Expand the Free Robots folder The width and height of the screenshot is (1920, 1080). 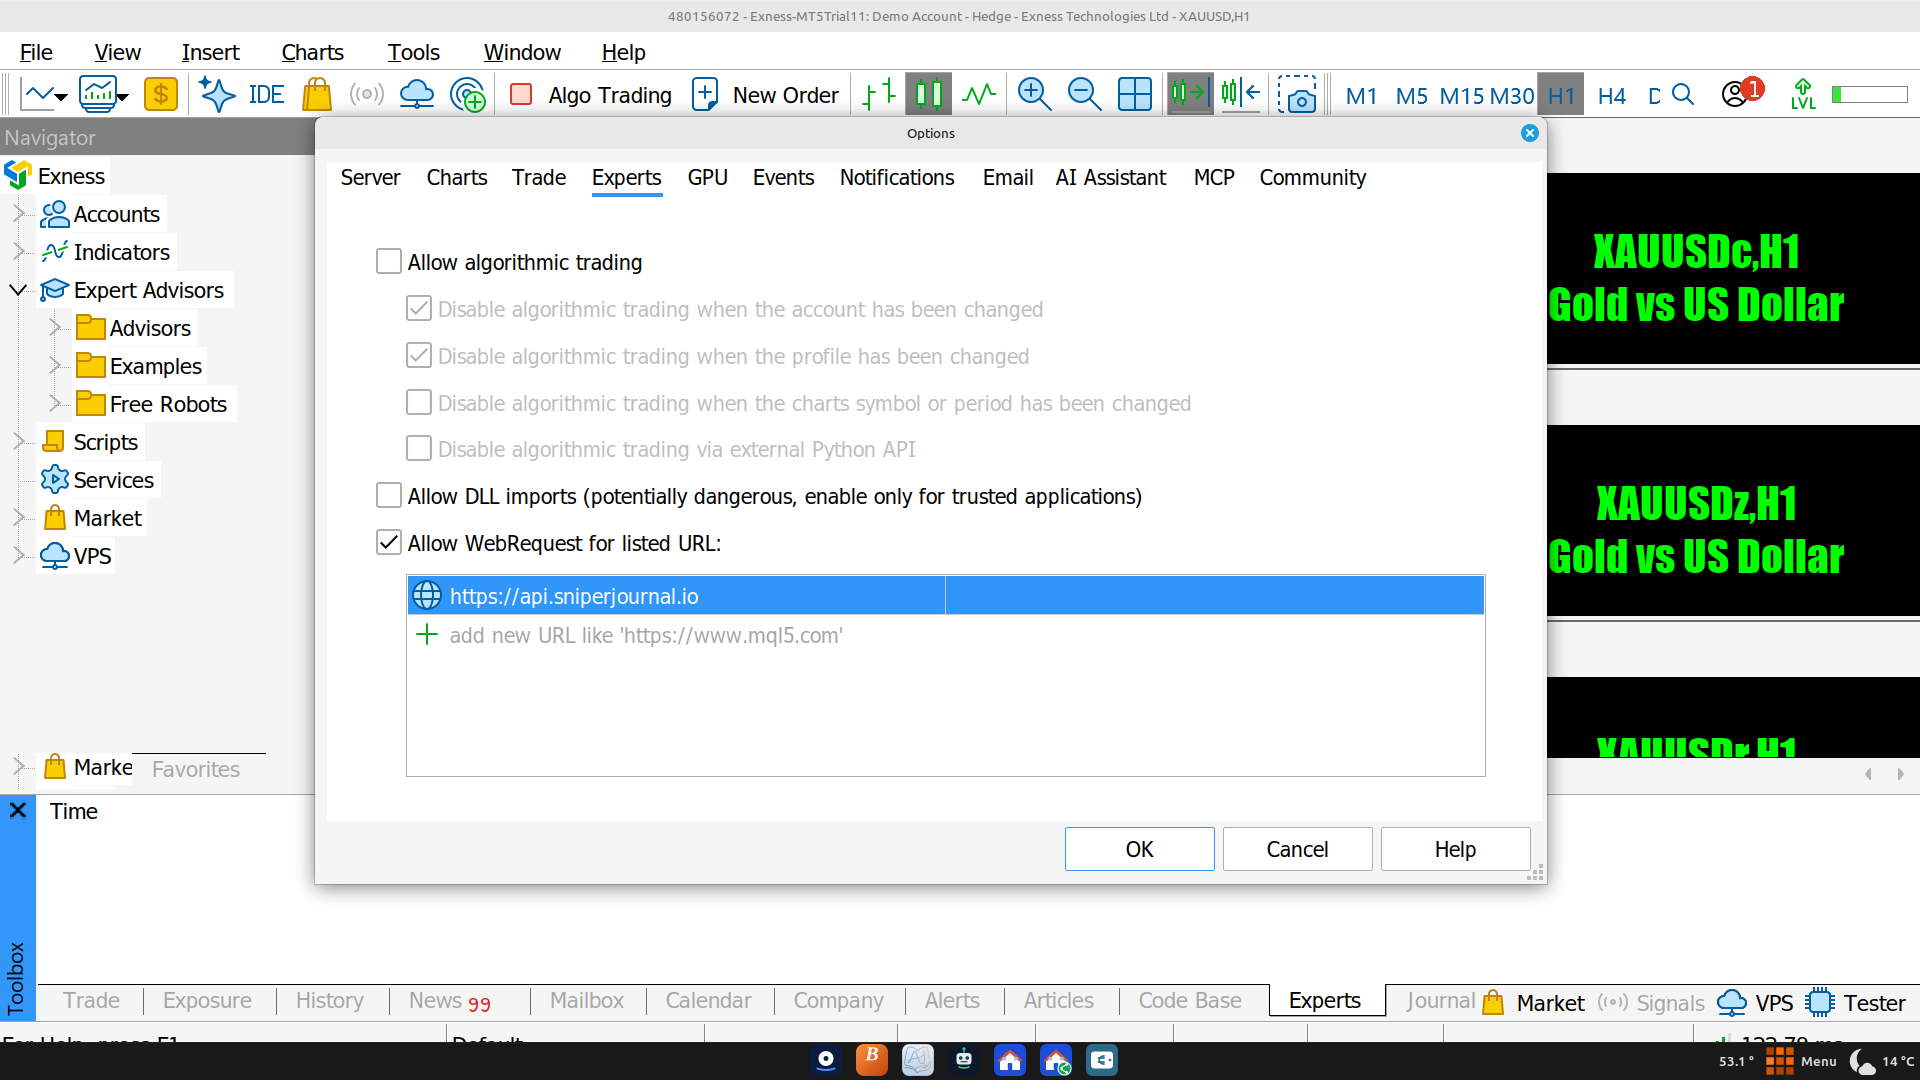(x=55, y=403)
